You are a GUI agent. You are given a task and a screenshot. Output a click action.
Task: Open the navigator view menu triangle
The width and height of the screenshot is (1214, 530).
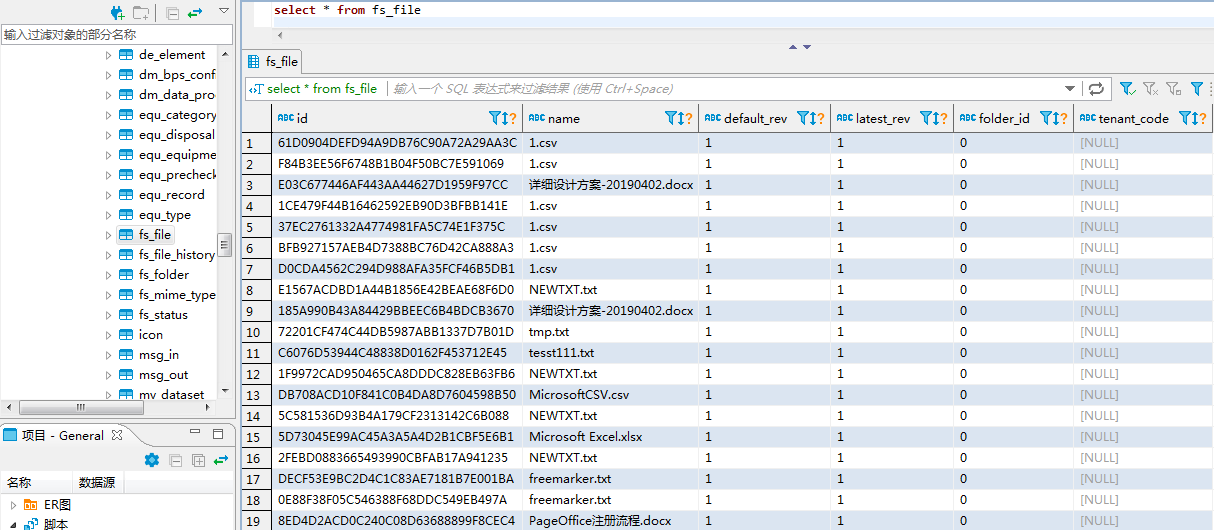223,10
